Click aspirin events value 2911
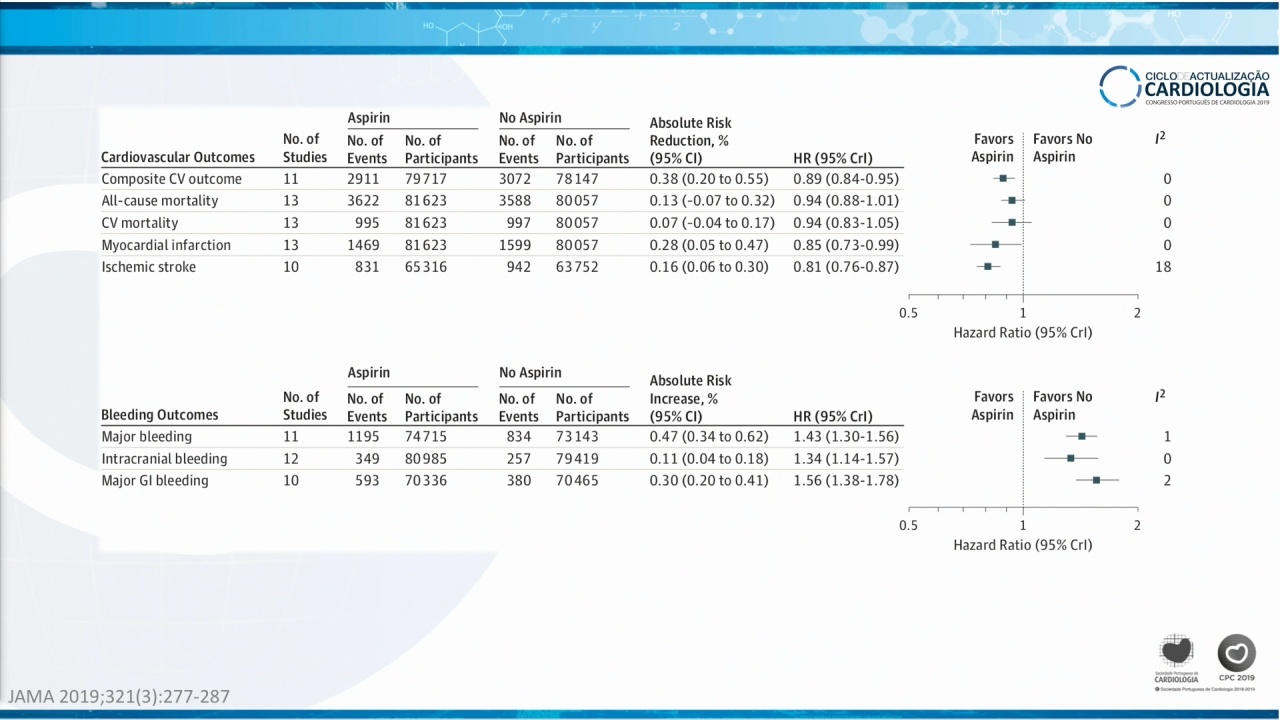1280x720 pixels. pos(364,179)
